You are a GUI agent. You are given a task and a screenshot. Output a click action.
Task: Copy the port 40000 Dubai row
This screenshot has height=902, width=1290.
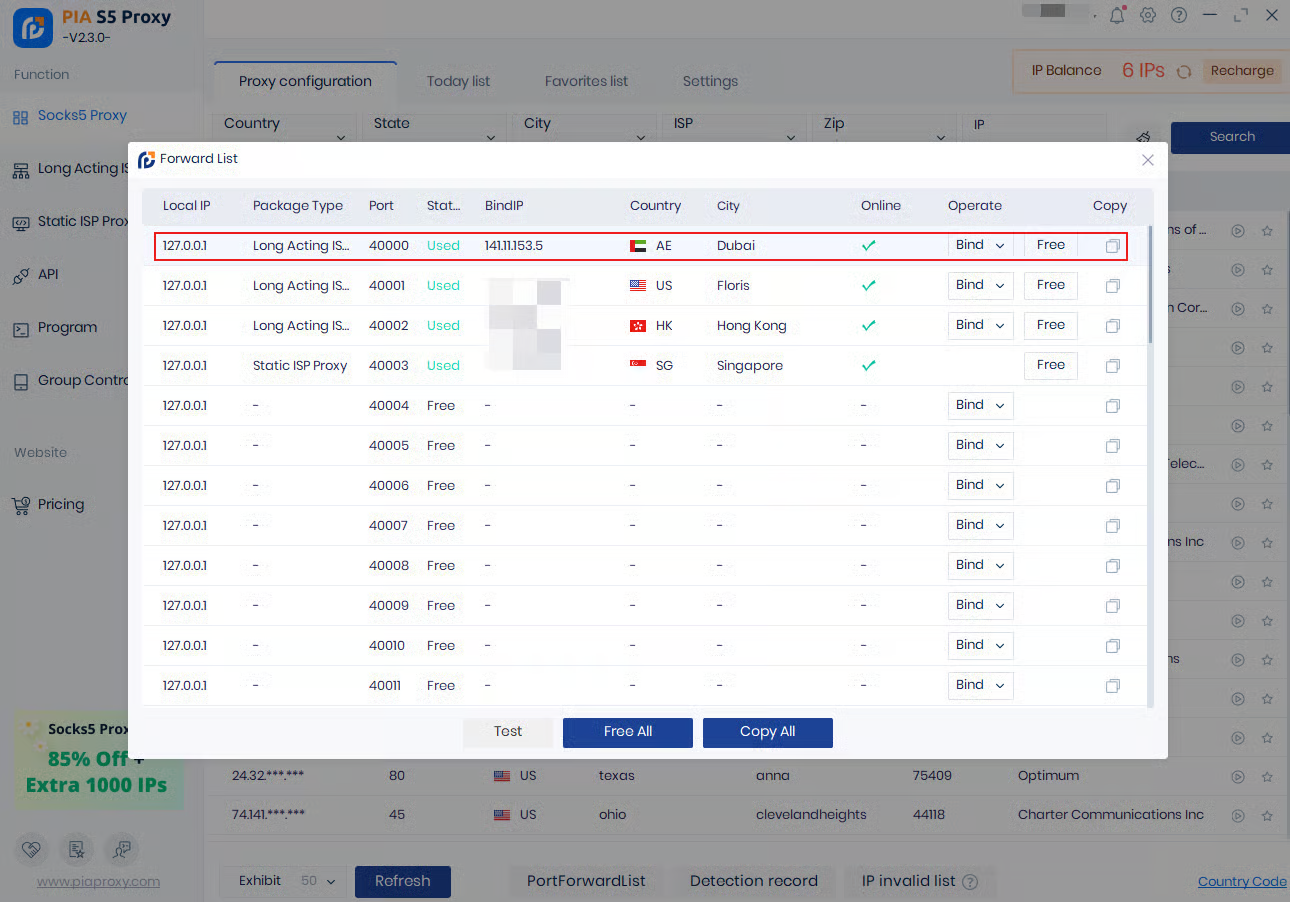1112,246
